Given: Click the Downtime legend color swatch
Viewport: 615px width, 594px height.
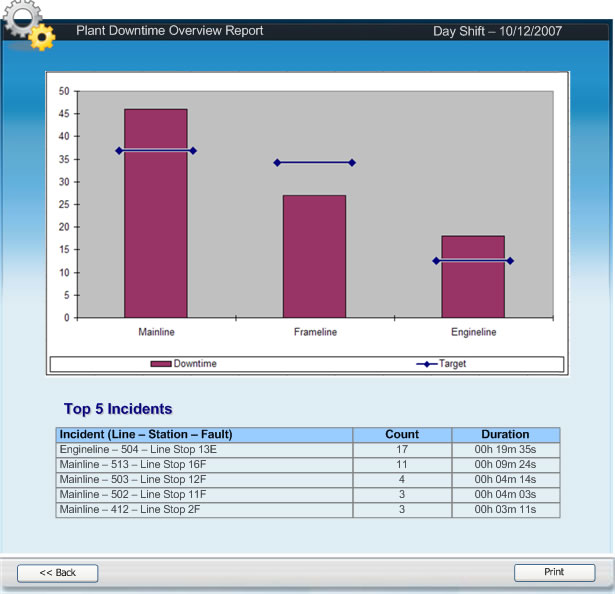Looking at the screenshot, I should (x=161, y=364).
